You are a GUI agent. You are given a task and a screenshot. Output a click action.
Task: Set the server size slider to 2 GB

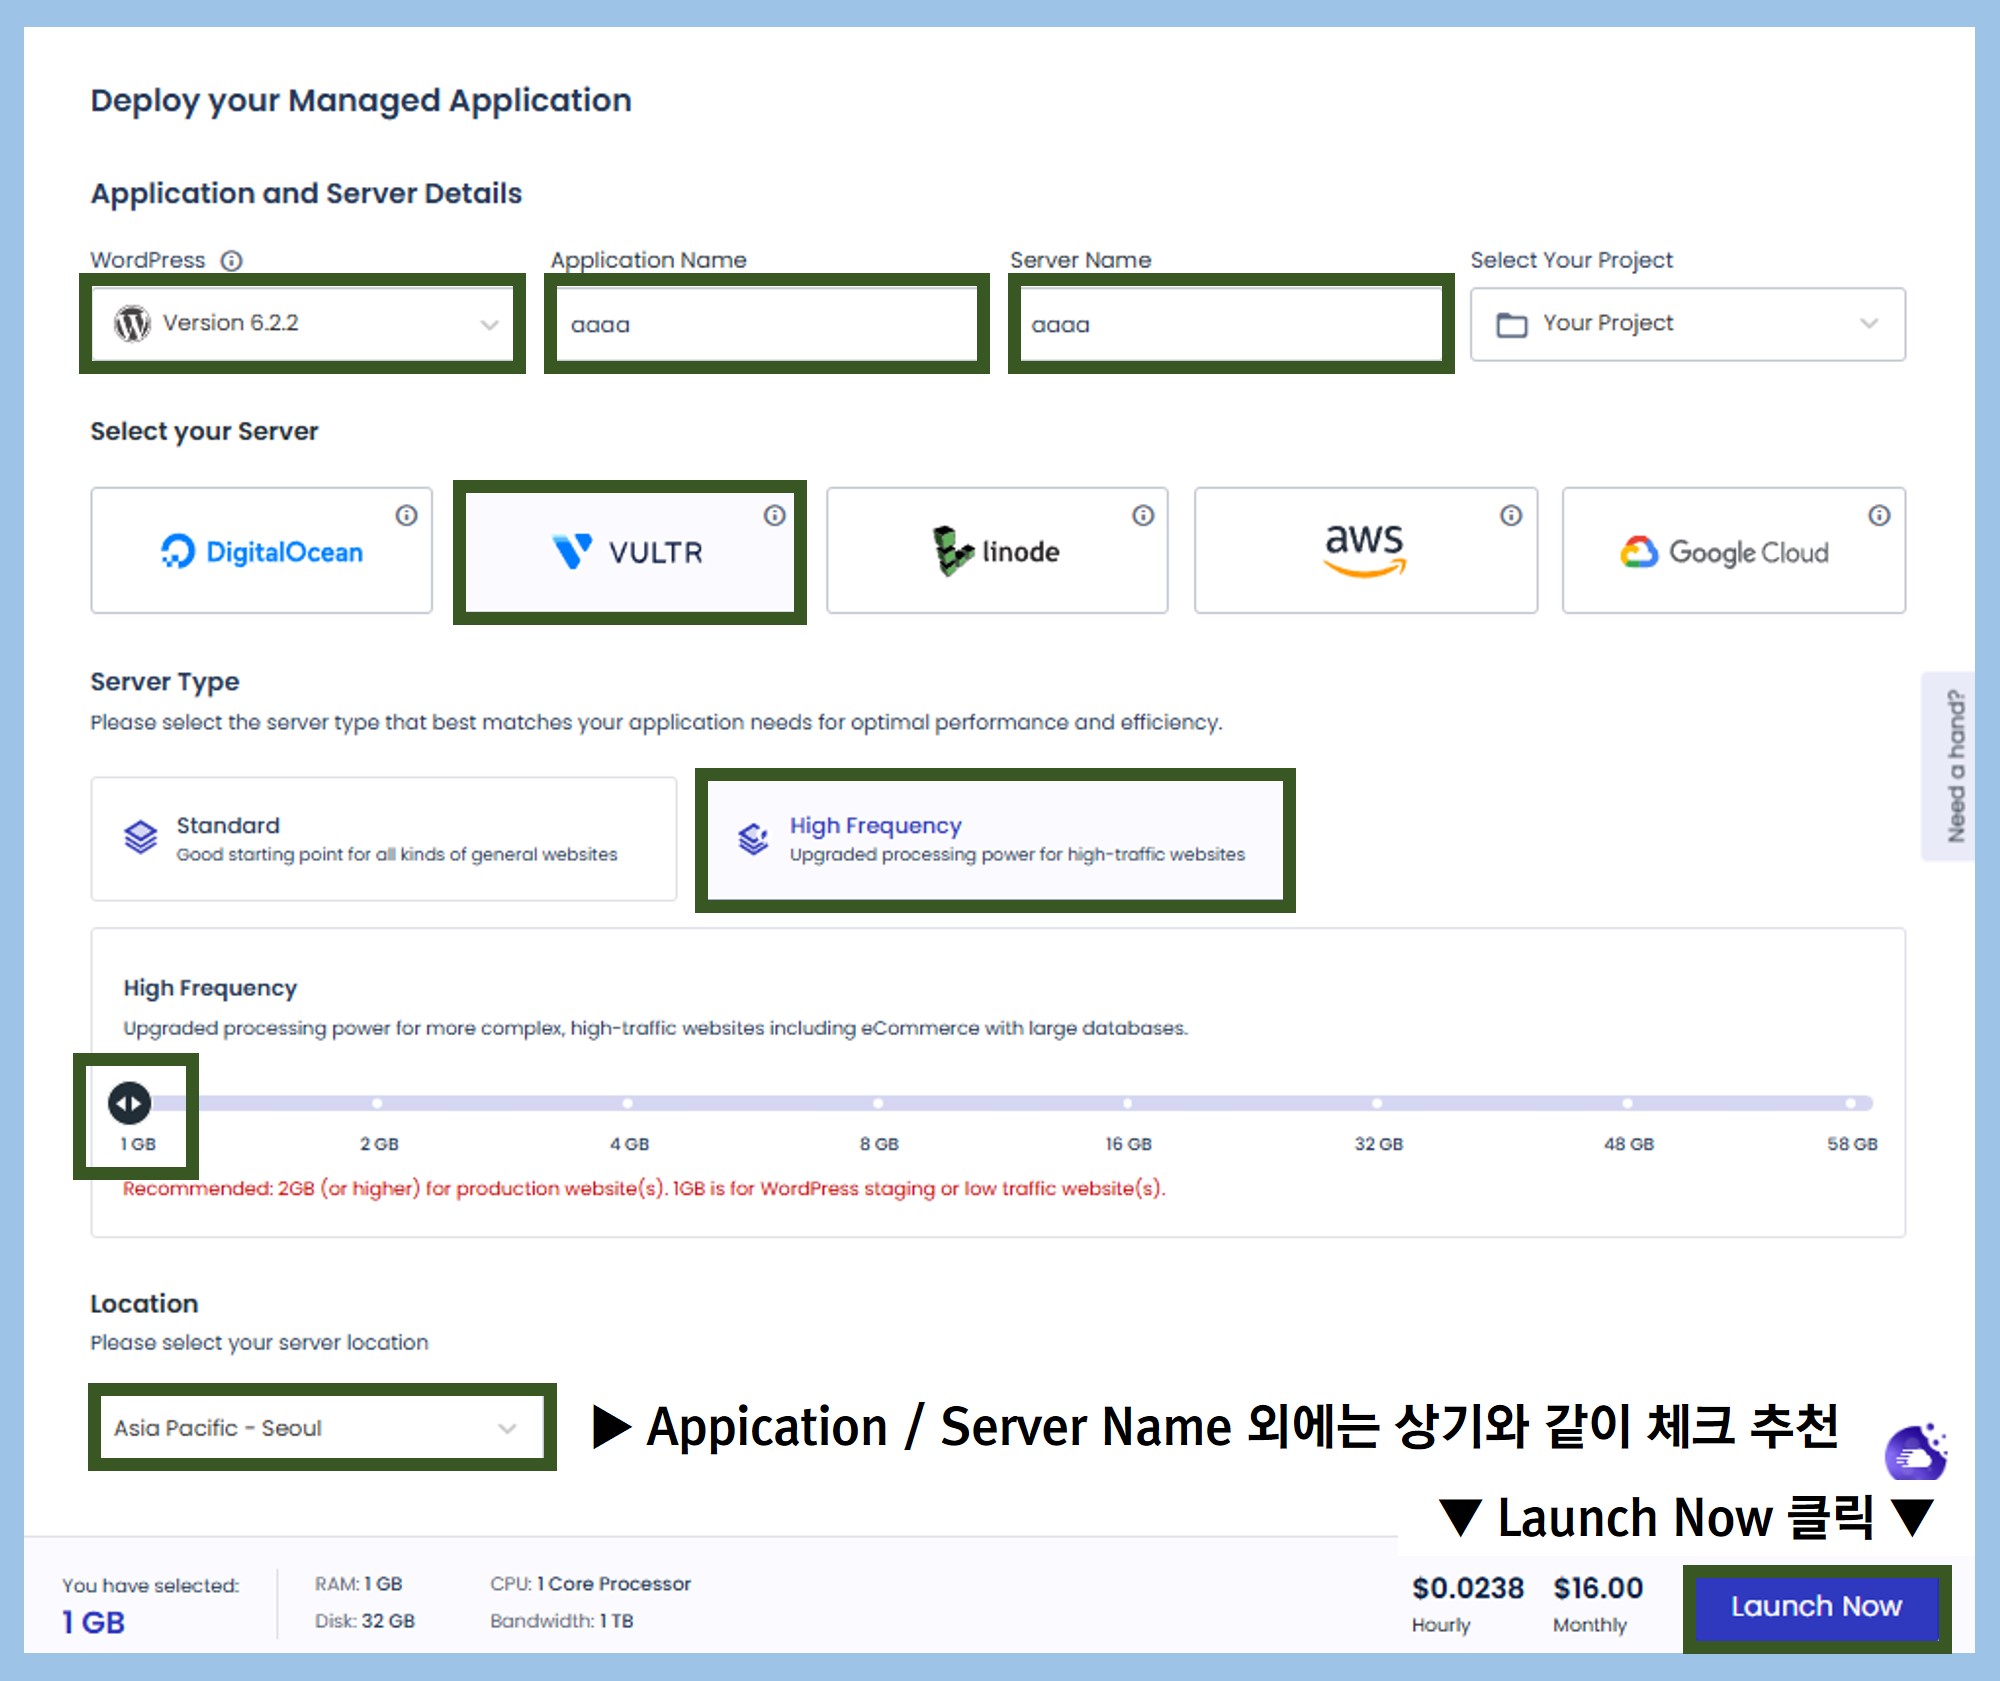point(378,1104)
